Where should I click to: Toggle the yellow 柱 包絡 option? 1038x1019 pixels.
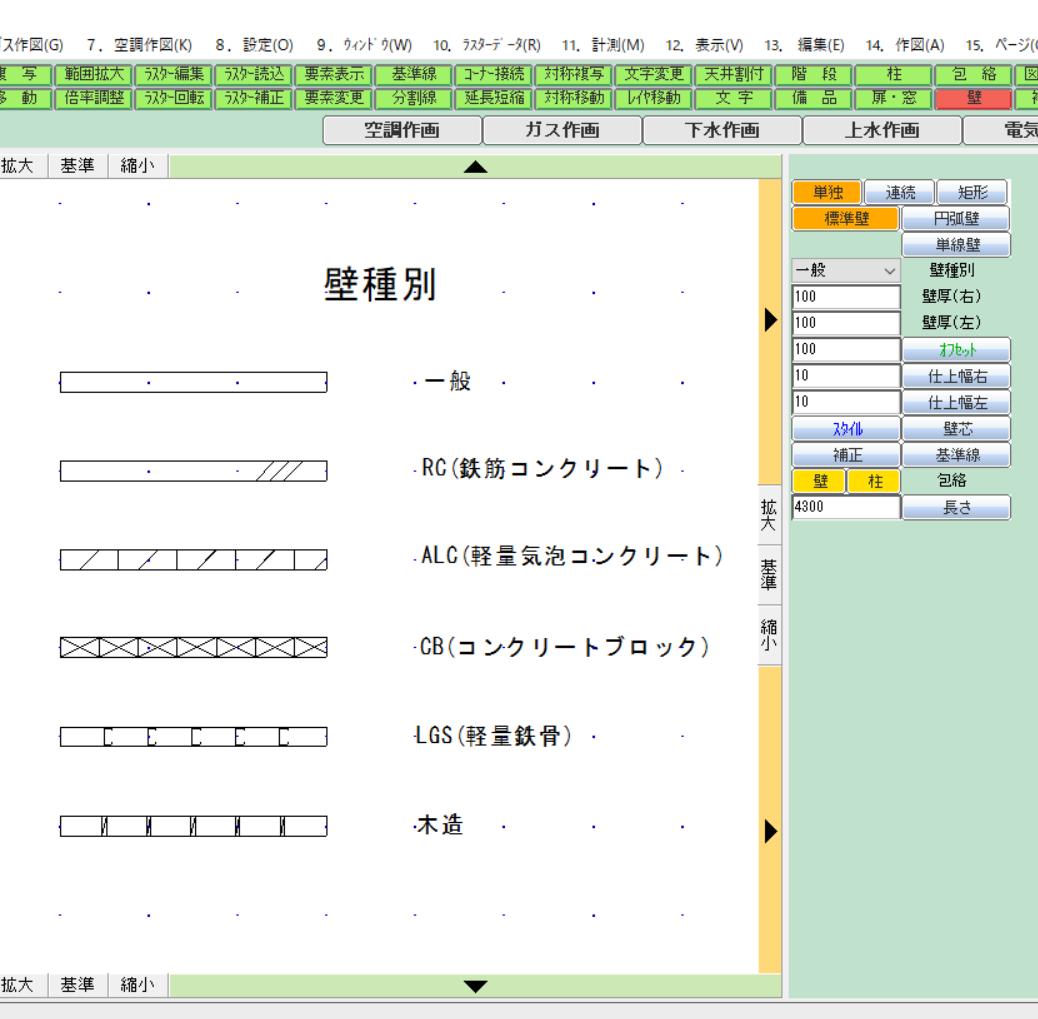click(874, 481)
